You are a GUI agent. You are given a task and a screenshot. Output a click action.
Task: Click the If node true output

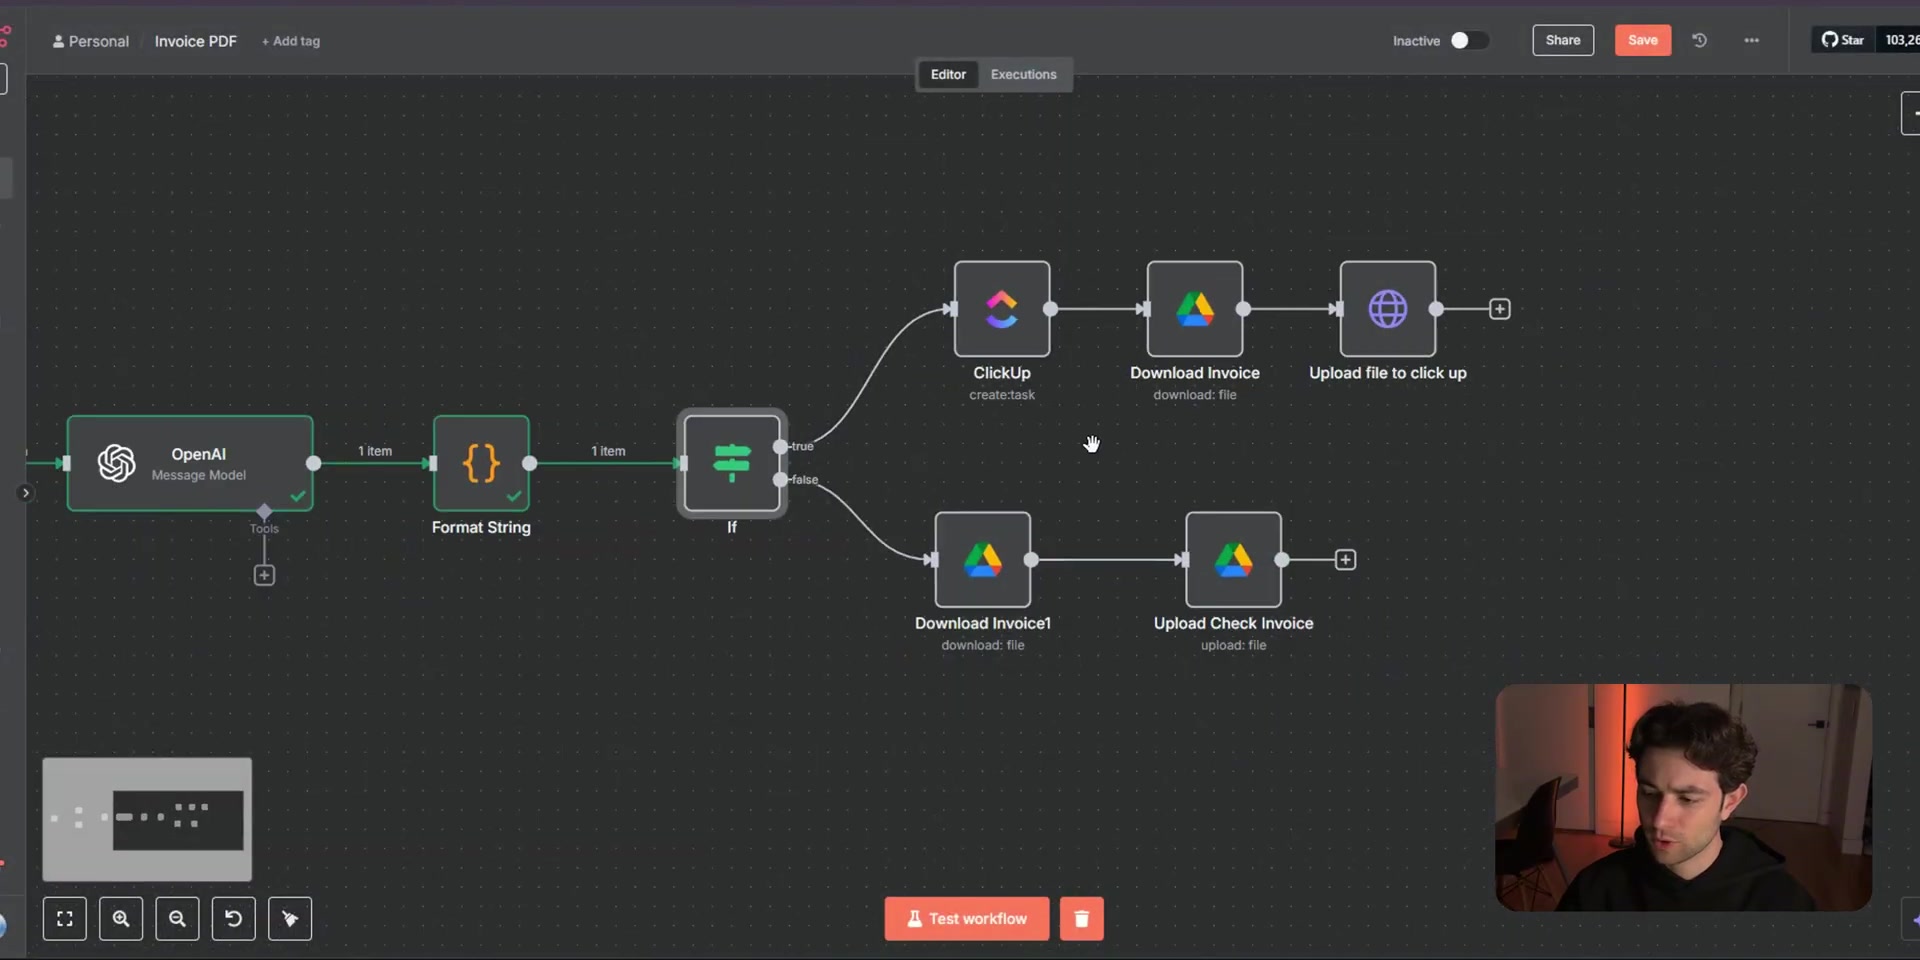tap(780, 446)
